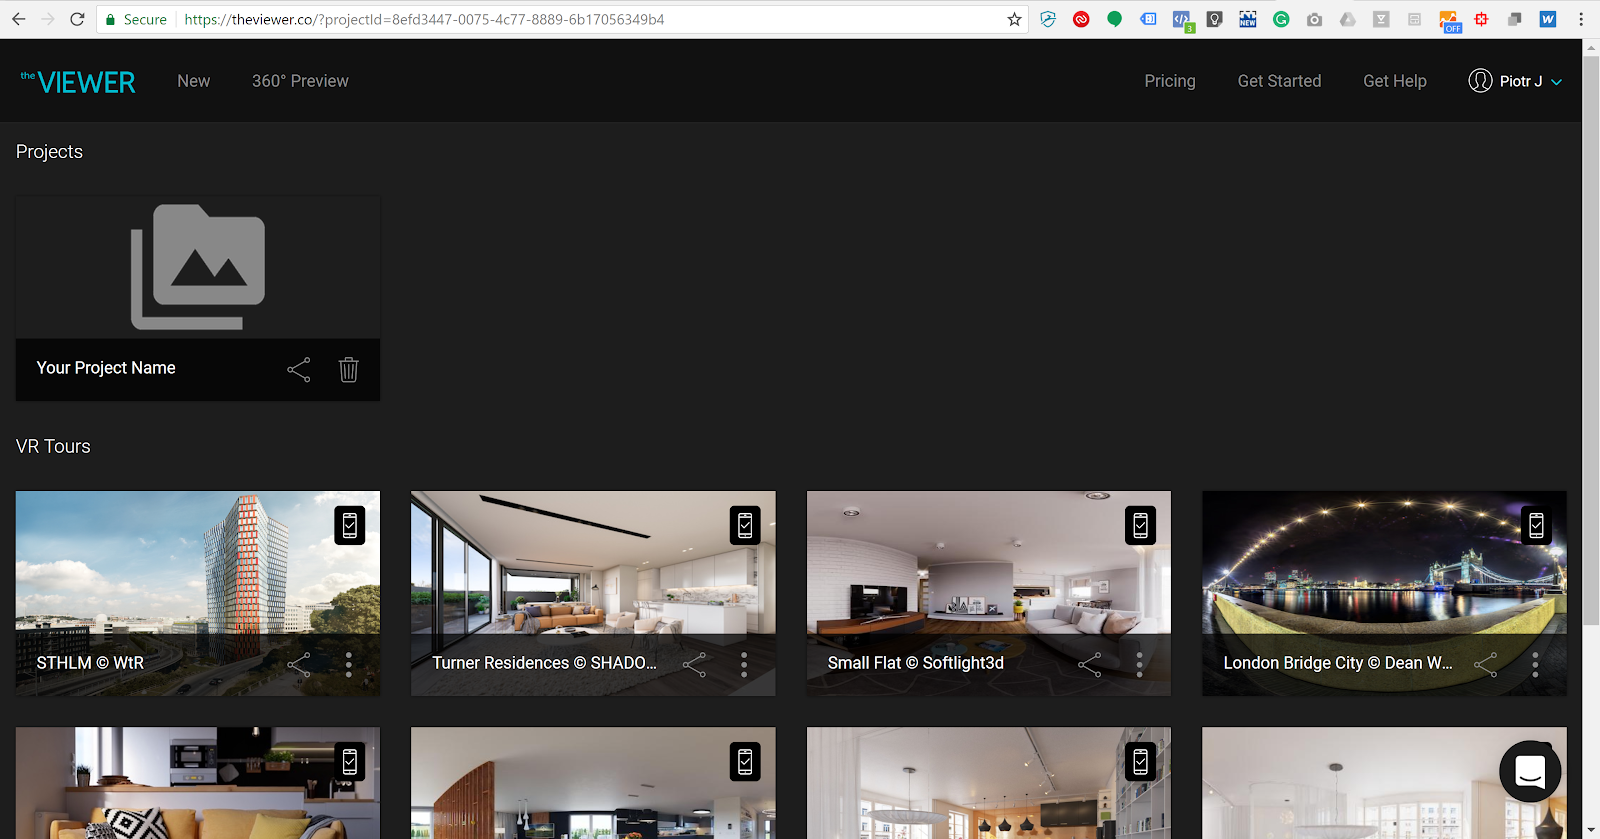The width and height of the screenshot is (1600, 839).
Task: Open white loft interior tour thumbnail
Action: point(1384,783)
